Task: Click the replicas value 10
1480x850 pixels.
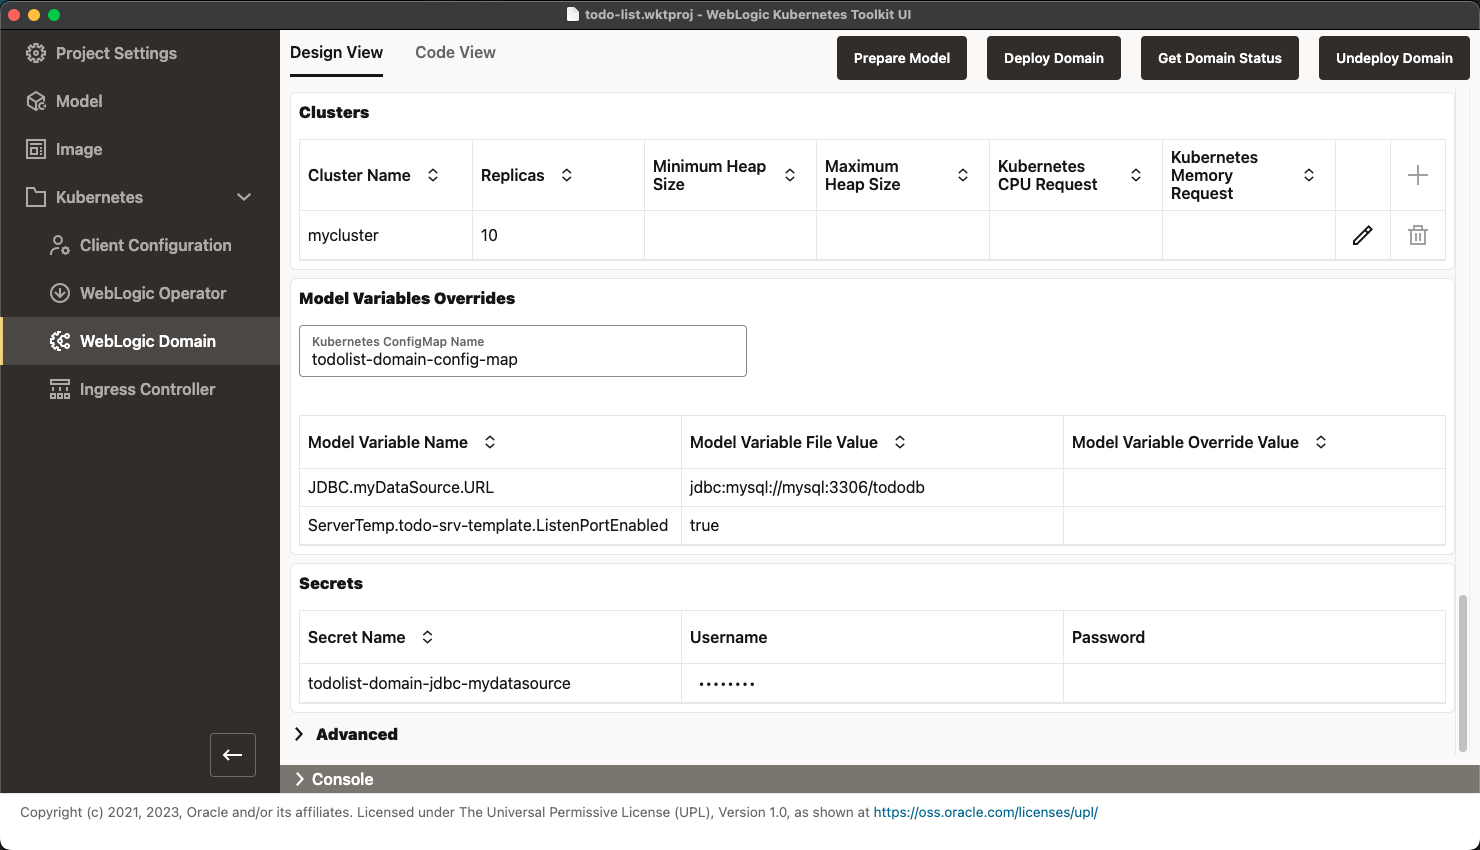Action: [x=489, y=235]
